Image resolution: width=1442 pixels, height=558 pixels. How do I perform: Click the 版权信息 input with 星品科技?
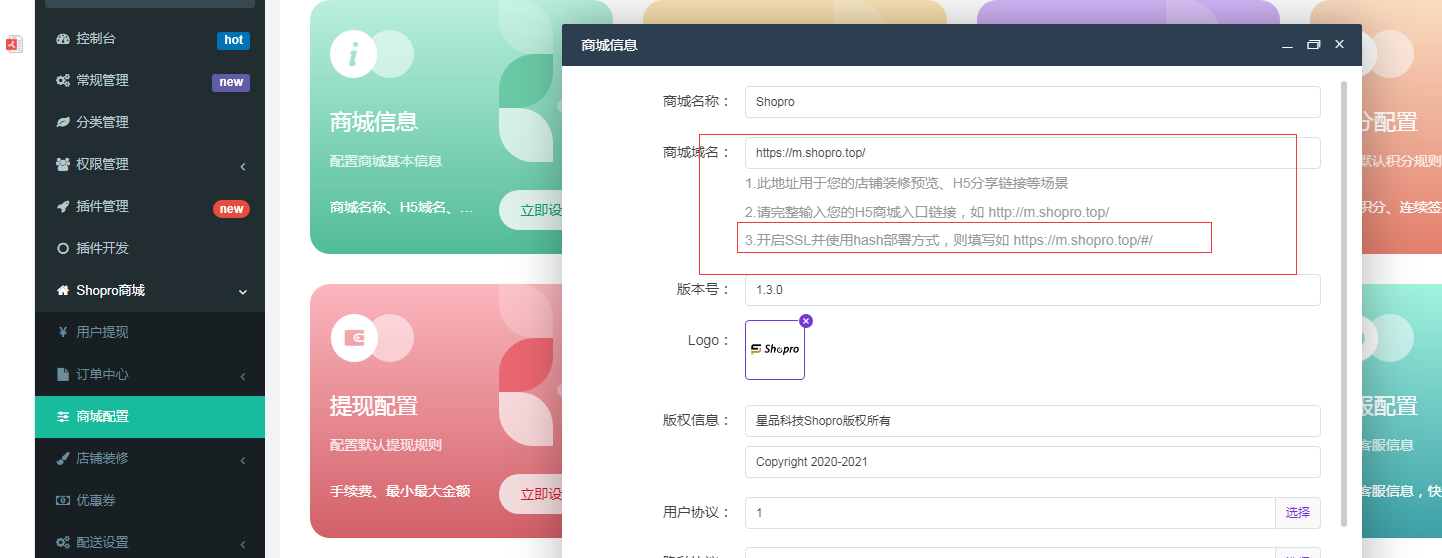(1033, 421)
